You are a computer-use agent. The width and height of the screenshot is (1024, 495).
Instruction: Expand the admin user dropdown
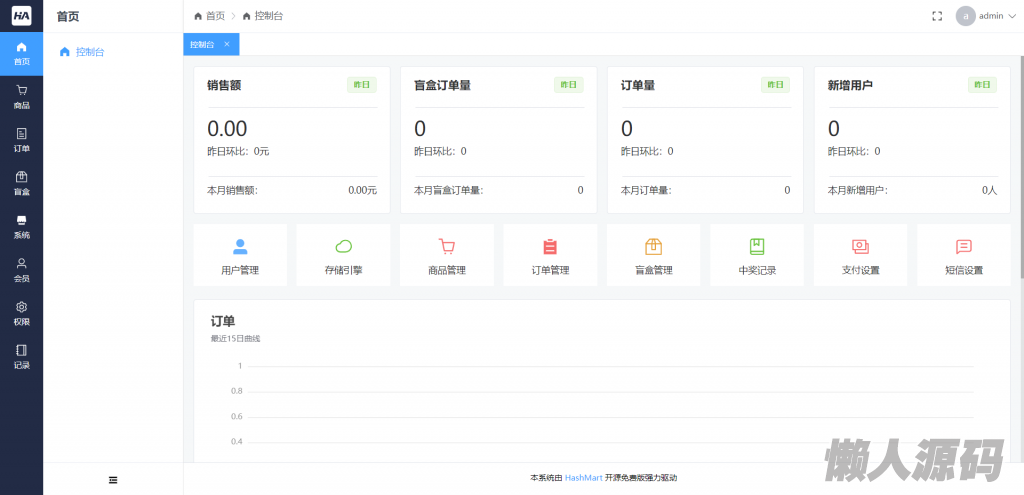click(985, 16)
